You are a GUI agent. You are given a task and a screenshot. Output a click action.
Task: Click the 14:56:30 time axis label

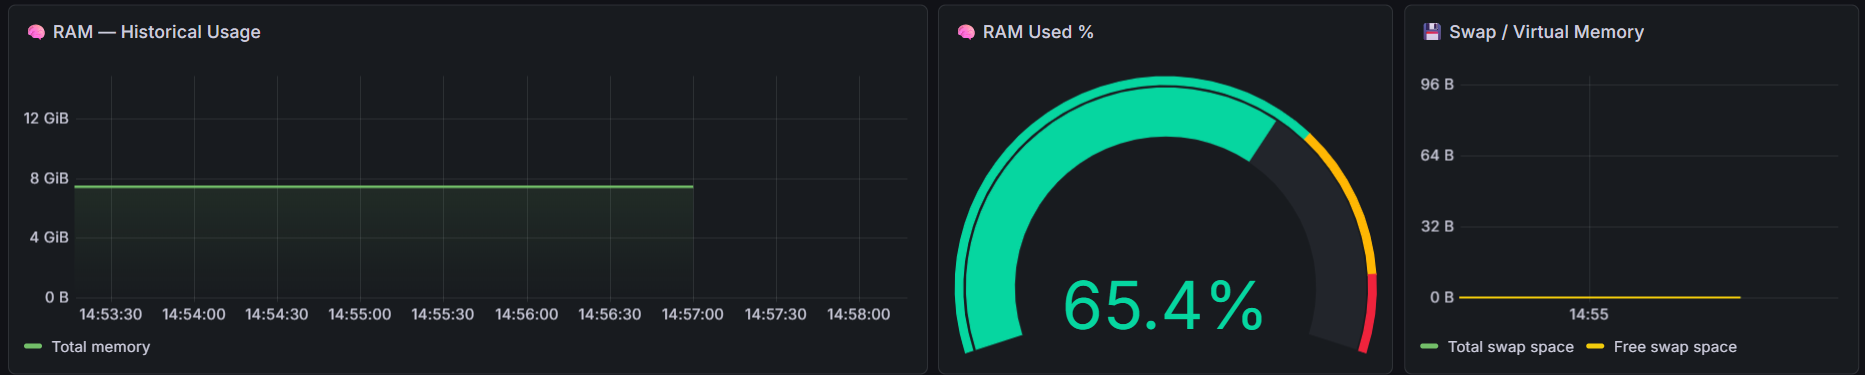(610, 314)
